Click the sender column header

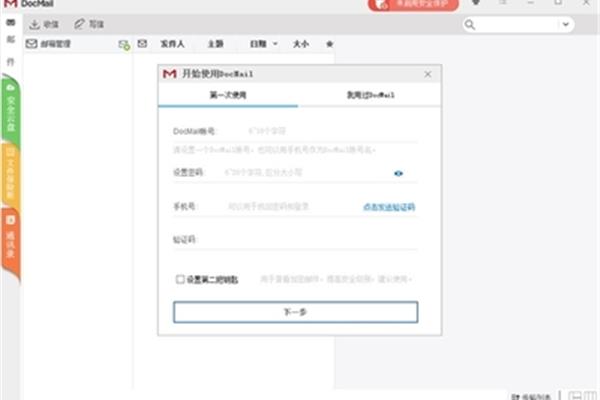(172, 44)
